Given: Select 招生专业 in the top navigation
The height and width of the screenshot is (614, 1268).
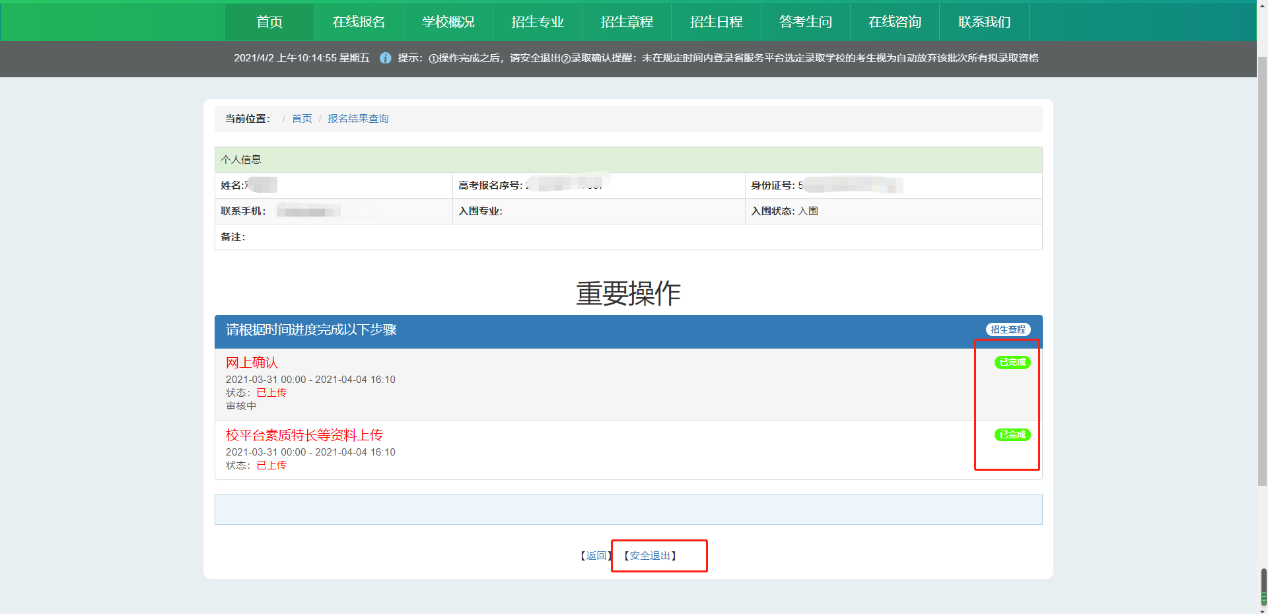Looking at the screenshot, I should tap(537, 22).
